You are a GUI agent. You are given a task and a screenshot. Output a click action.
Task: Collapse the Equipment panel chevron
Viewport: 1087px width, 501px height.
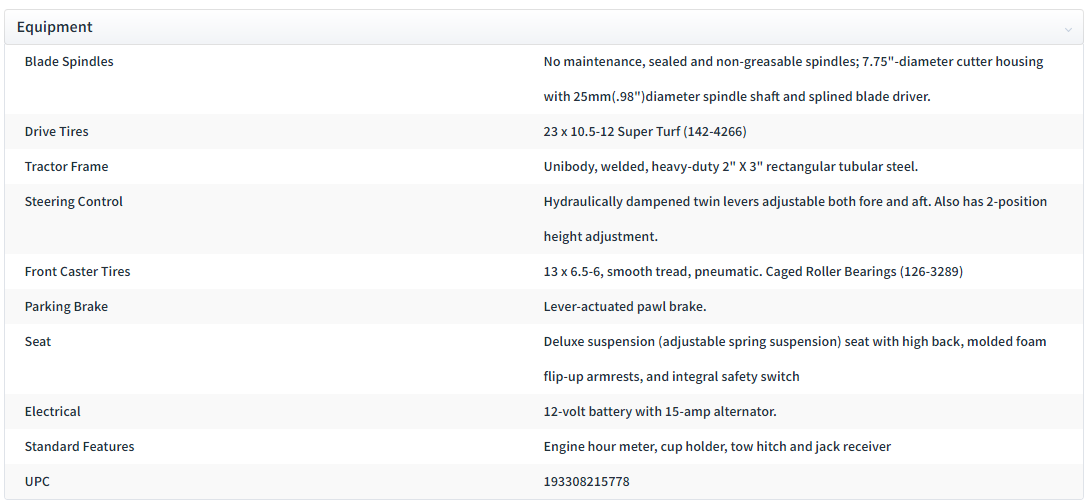1068,29
